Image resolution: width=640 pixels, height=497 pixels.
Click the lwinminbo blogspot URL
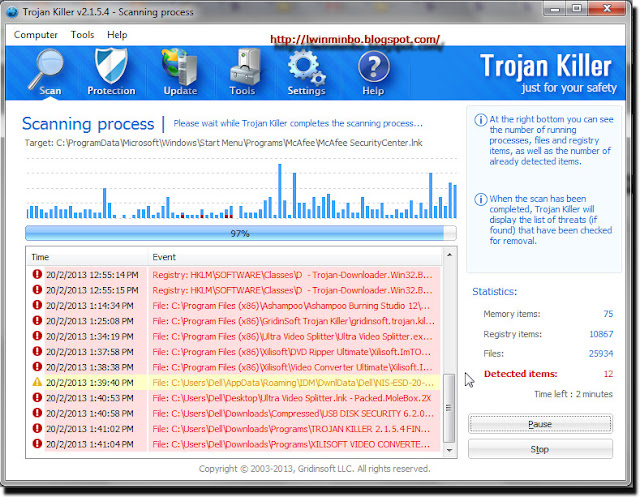(x=355, y=40)
